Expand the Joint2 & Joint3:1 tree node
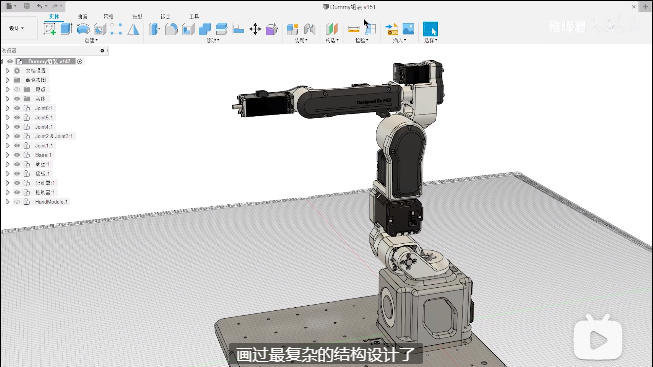 (7, 136)
